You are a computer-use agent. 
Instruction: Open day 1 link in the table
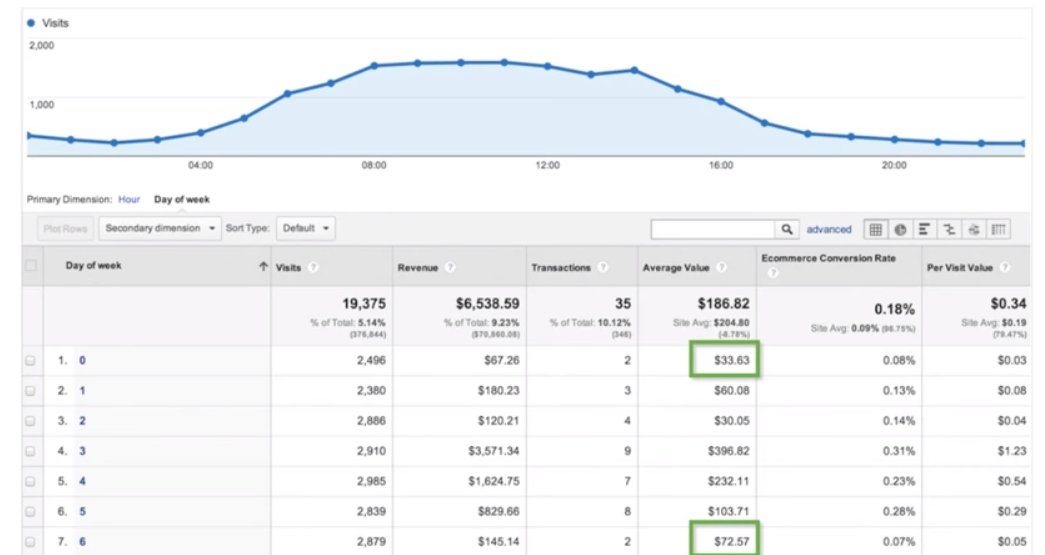[82, 390]
